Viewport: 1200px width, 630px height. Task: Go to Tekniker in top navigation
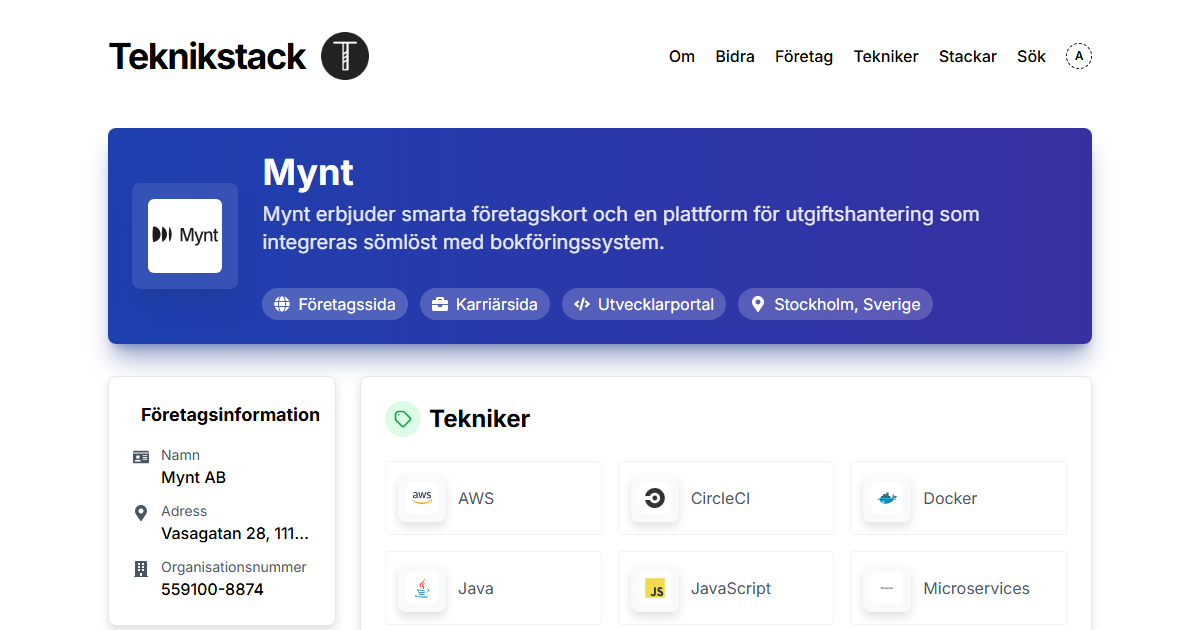click(886, 56)
